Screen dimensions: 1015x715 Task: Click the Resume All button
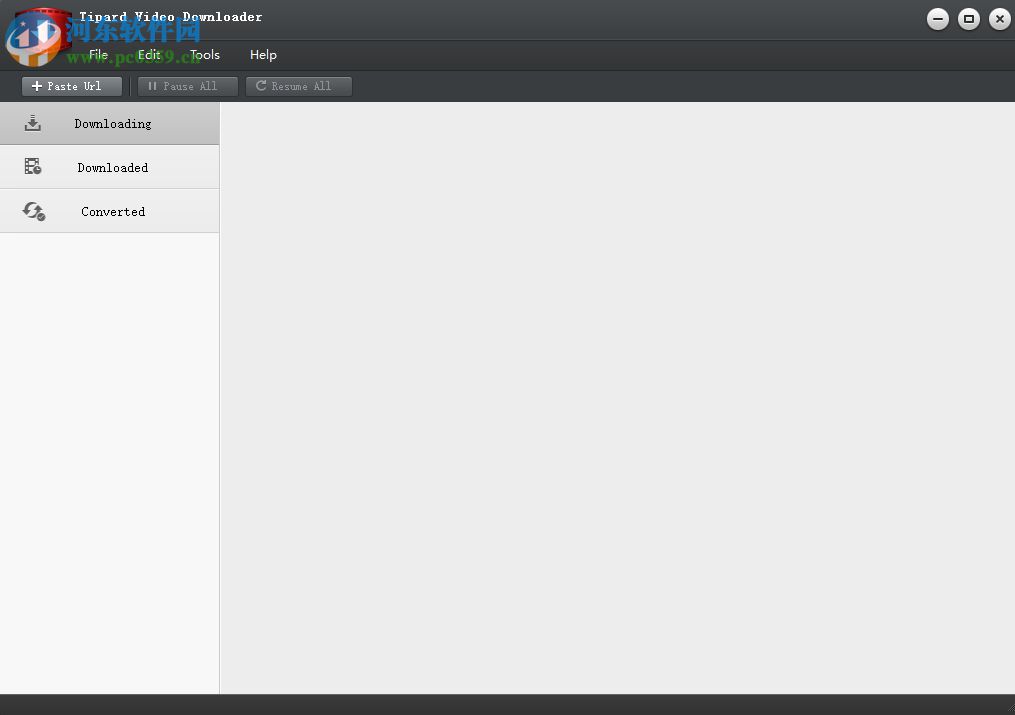[x=298, y=86]
